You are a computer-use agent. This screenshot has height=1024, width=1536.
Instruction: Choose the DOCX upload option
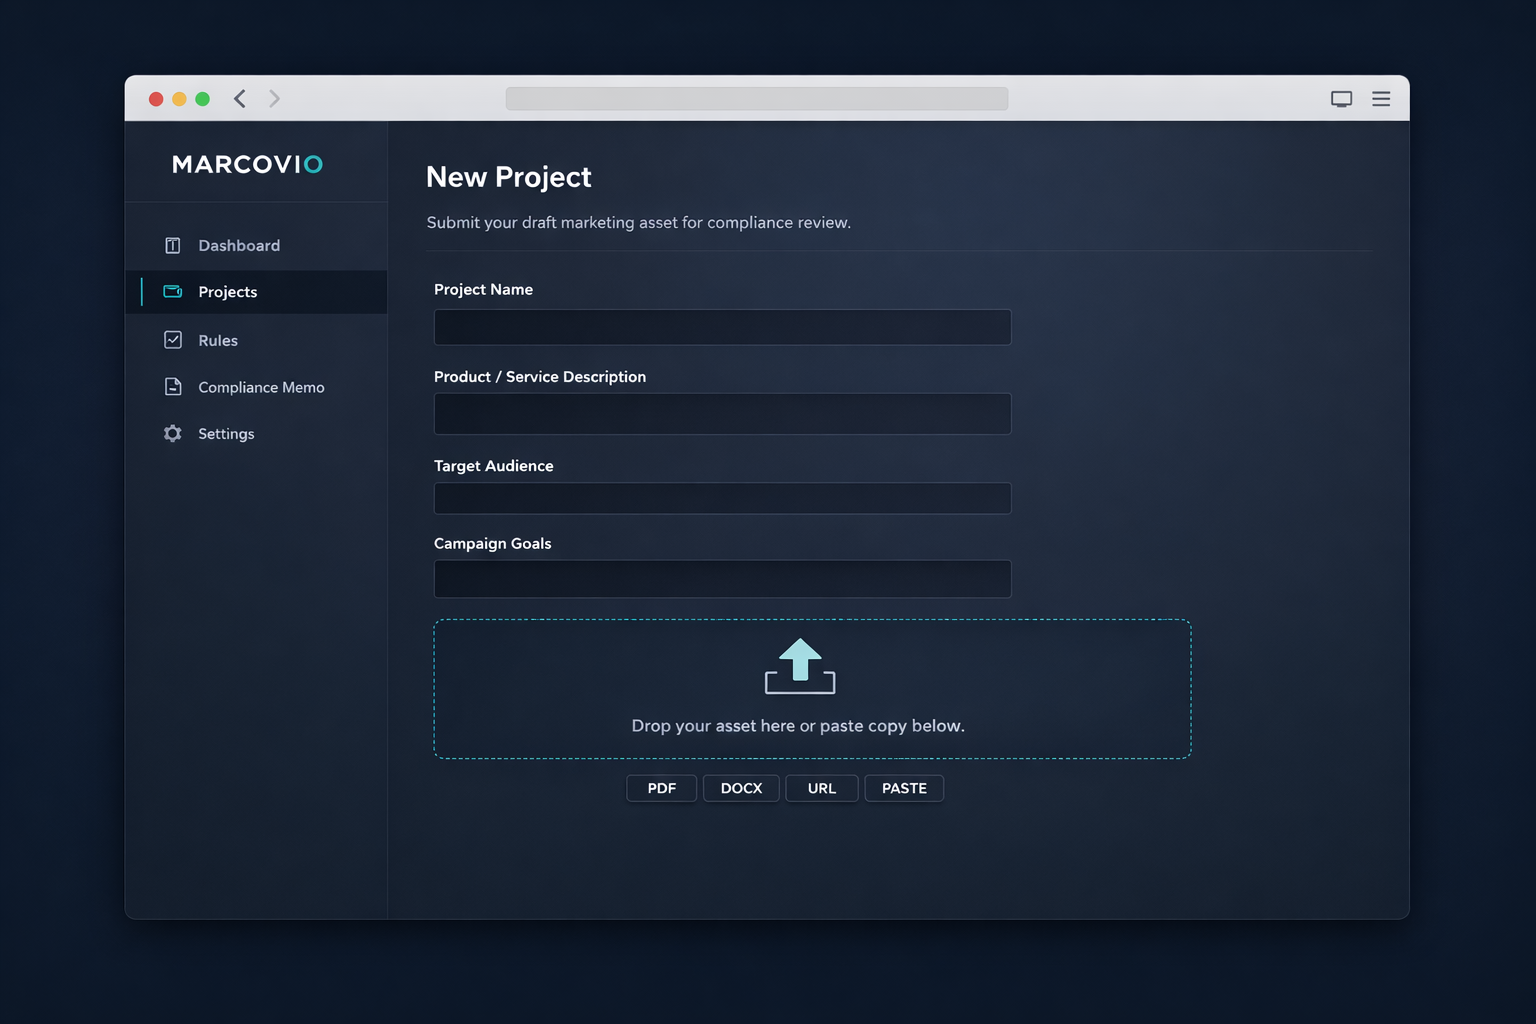click(x=741, y=788)
